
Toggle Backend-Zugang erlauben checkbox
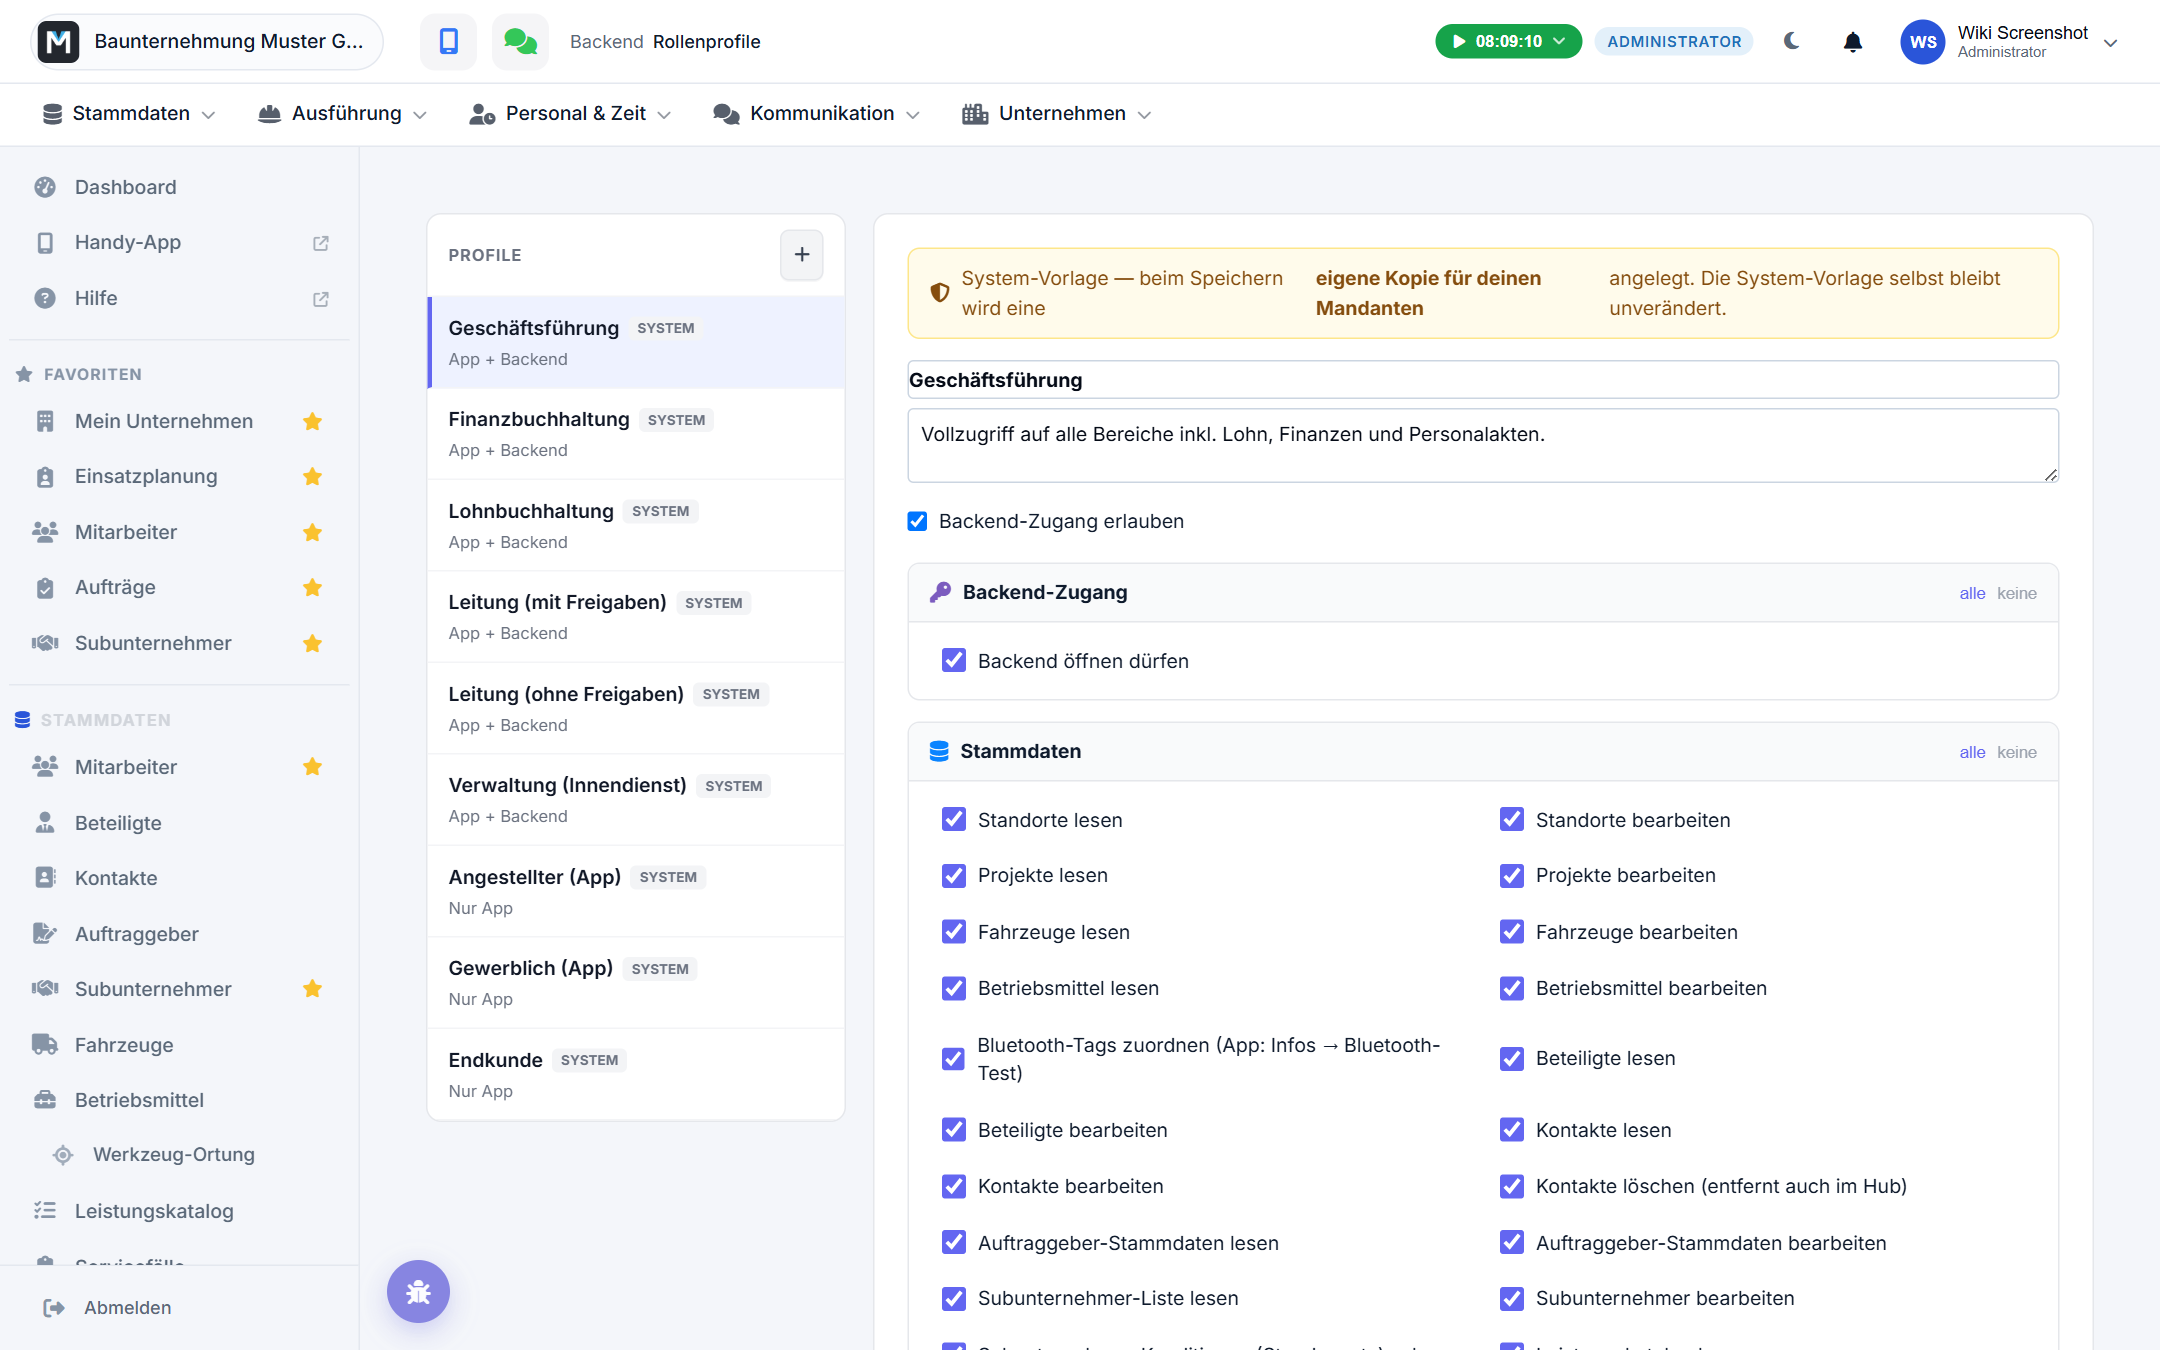point(917,521)
